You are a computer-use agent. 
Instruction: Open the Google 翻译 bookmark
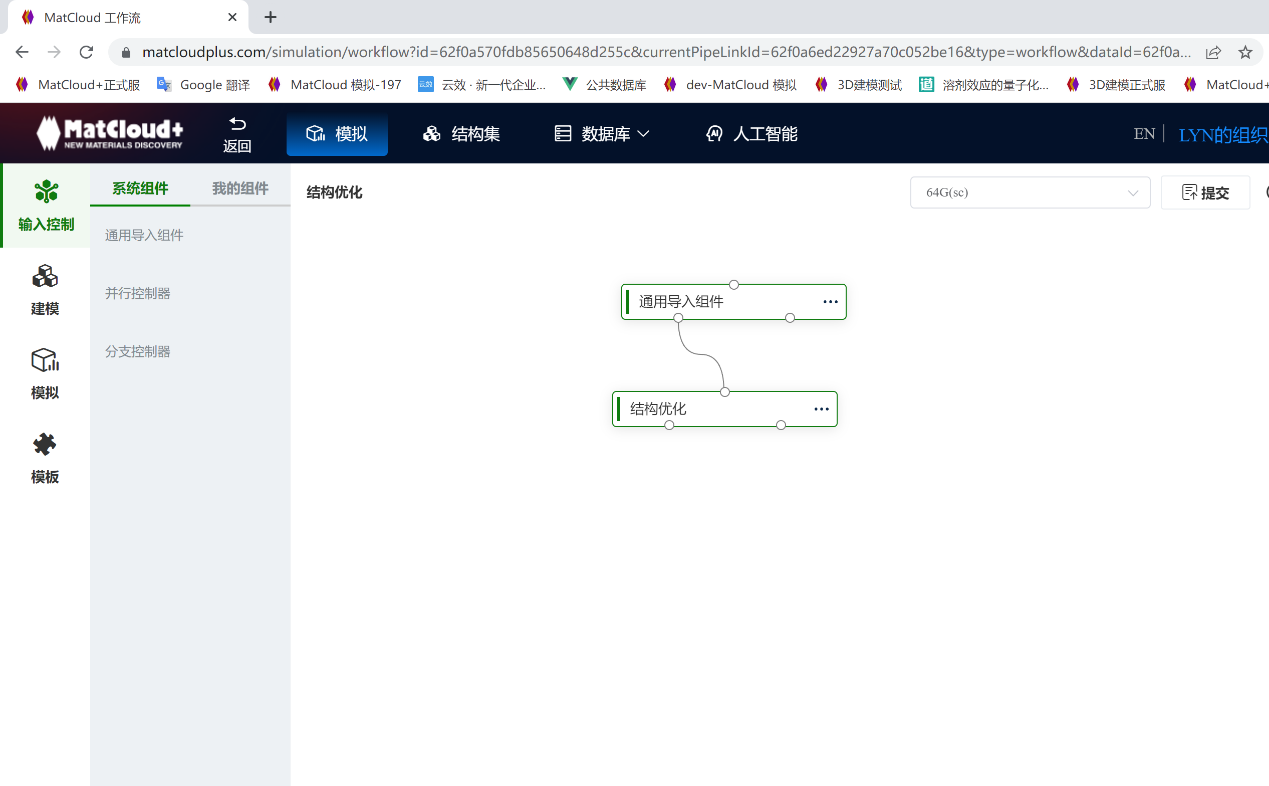pyautogui.click(x=203, y=85)
